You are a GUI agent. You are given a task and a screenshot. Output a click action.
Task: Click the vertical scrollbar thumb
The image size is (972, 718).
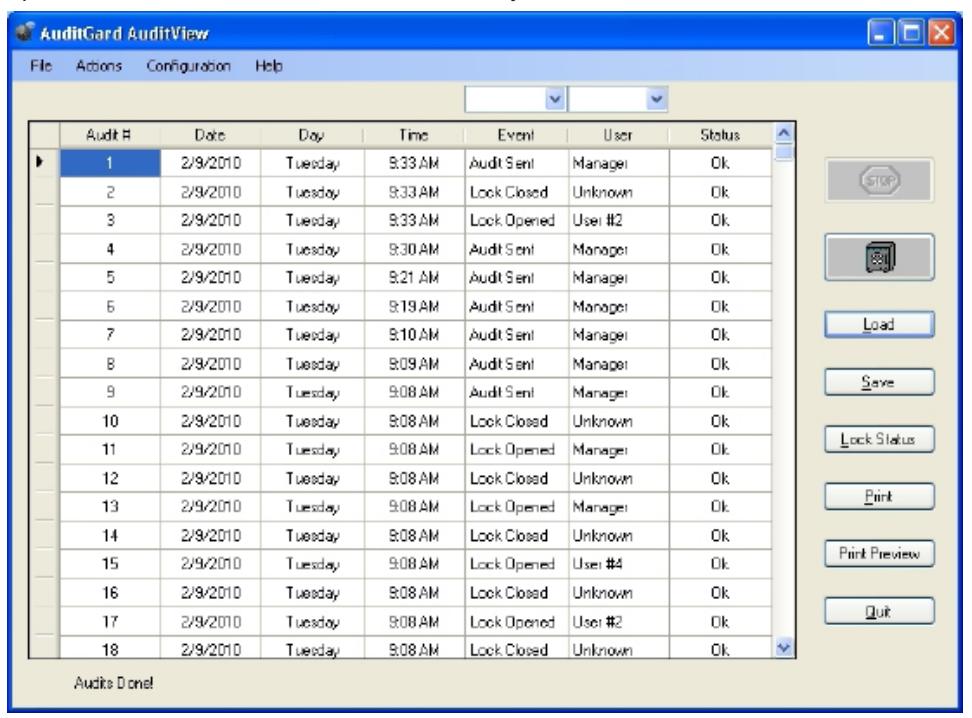point(784,151)
